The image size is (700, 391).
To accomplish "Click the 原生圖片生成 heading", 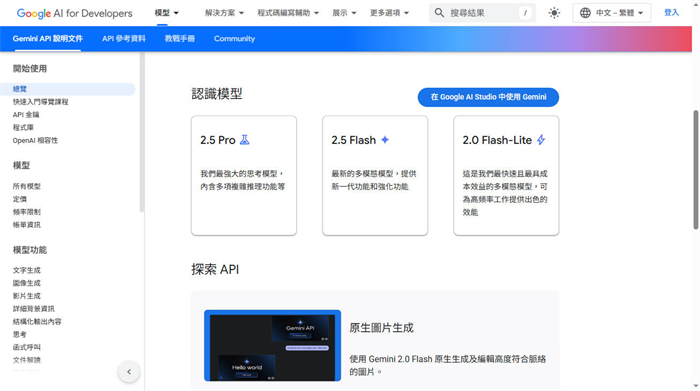I will [381, 328].
